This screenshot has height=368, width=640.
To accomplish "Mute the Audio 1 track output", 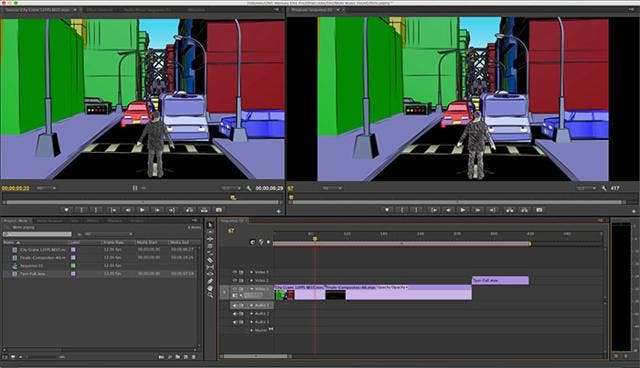I will point(235,305).
